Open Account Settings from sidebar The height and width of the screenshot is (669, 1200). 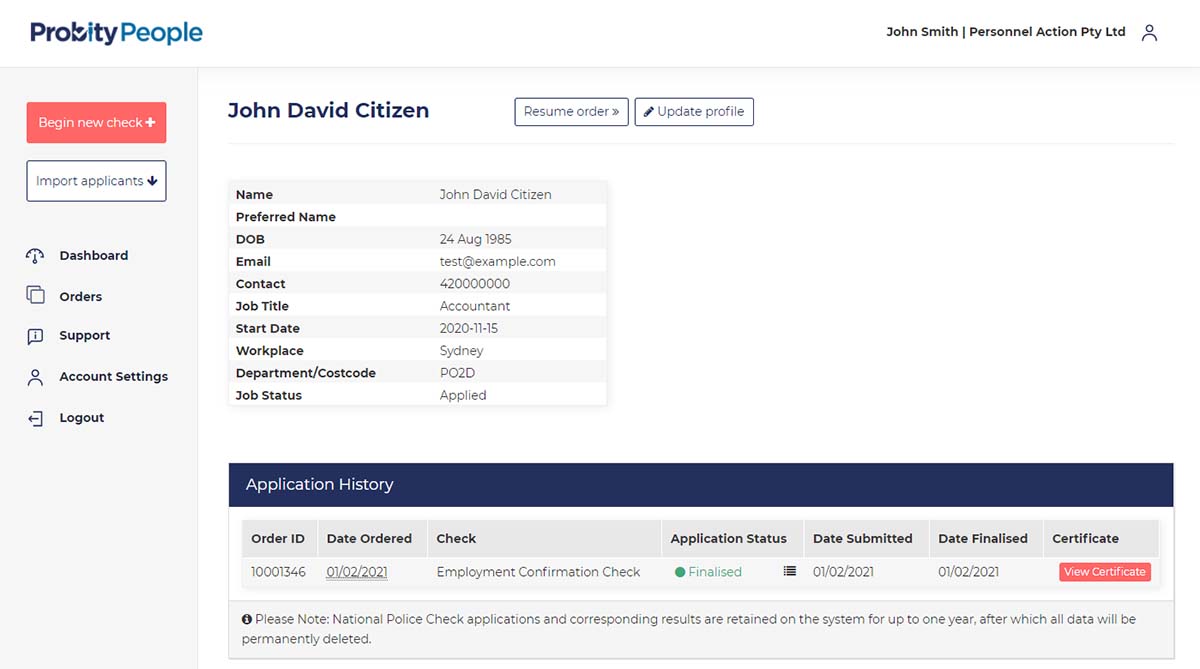click(113, 377)
